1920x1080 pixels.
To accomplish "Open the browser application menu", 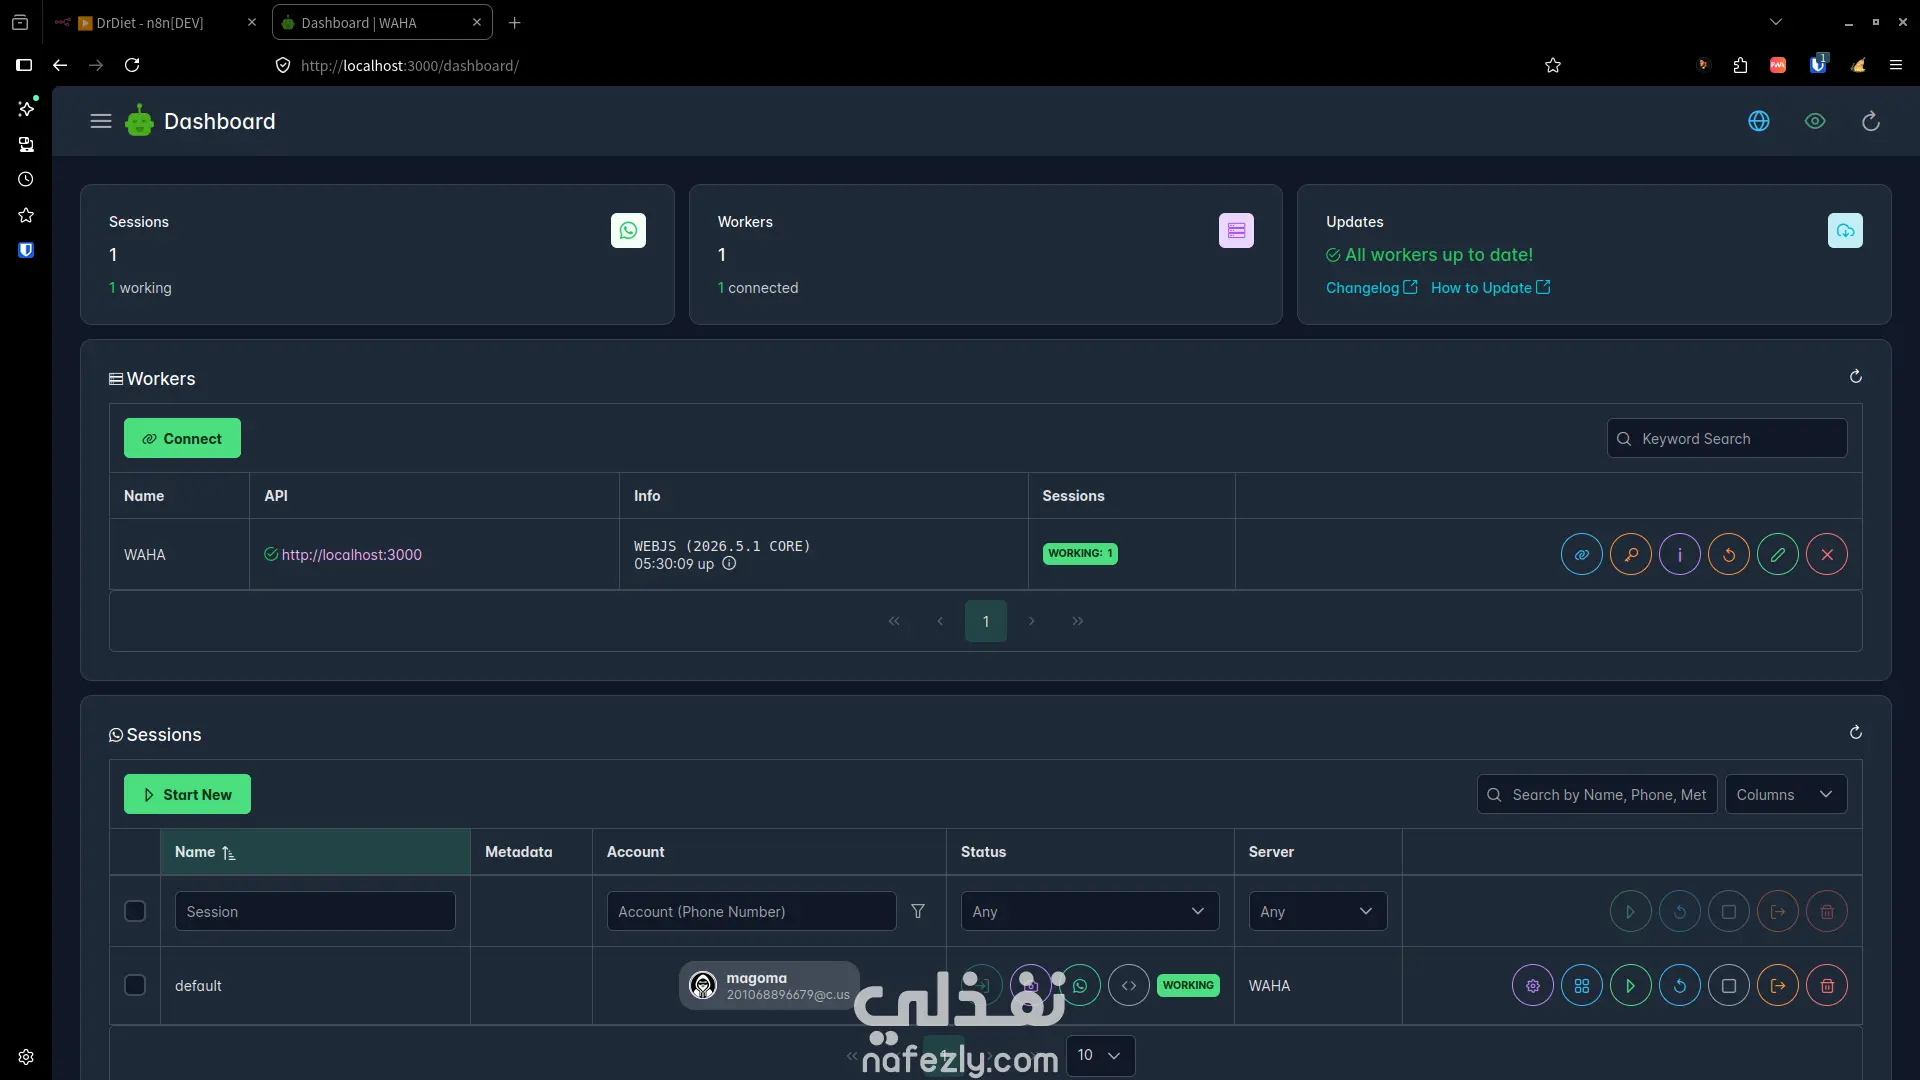I will pos(1895,65).
